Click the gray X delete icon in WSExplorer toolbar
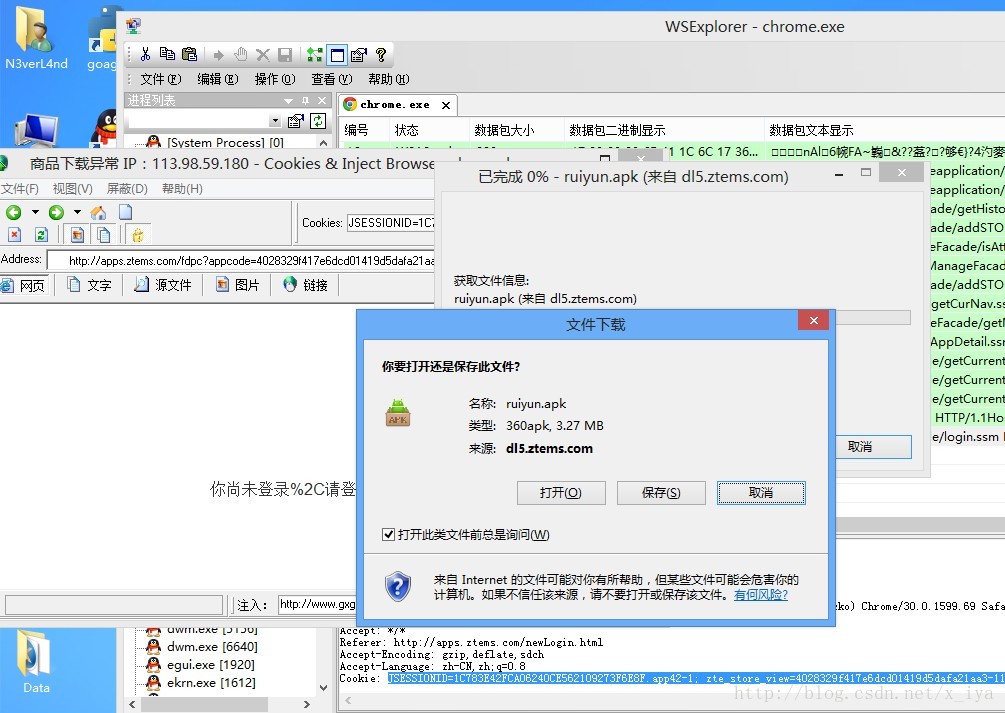This screenshot has height=713, width=1005. coord(263,55)
